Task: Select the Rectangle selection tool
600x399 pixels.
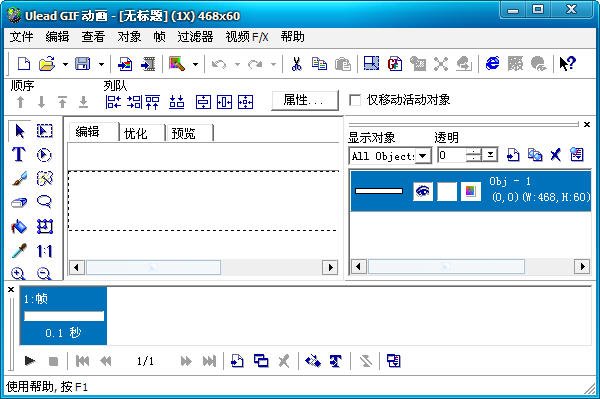Action: point(44,131)
